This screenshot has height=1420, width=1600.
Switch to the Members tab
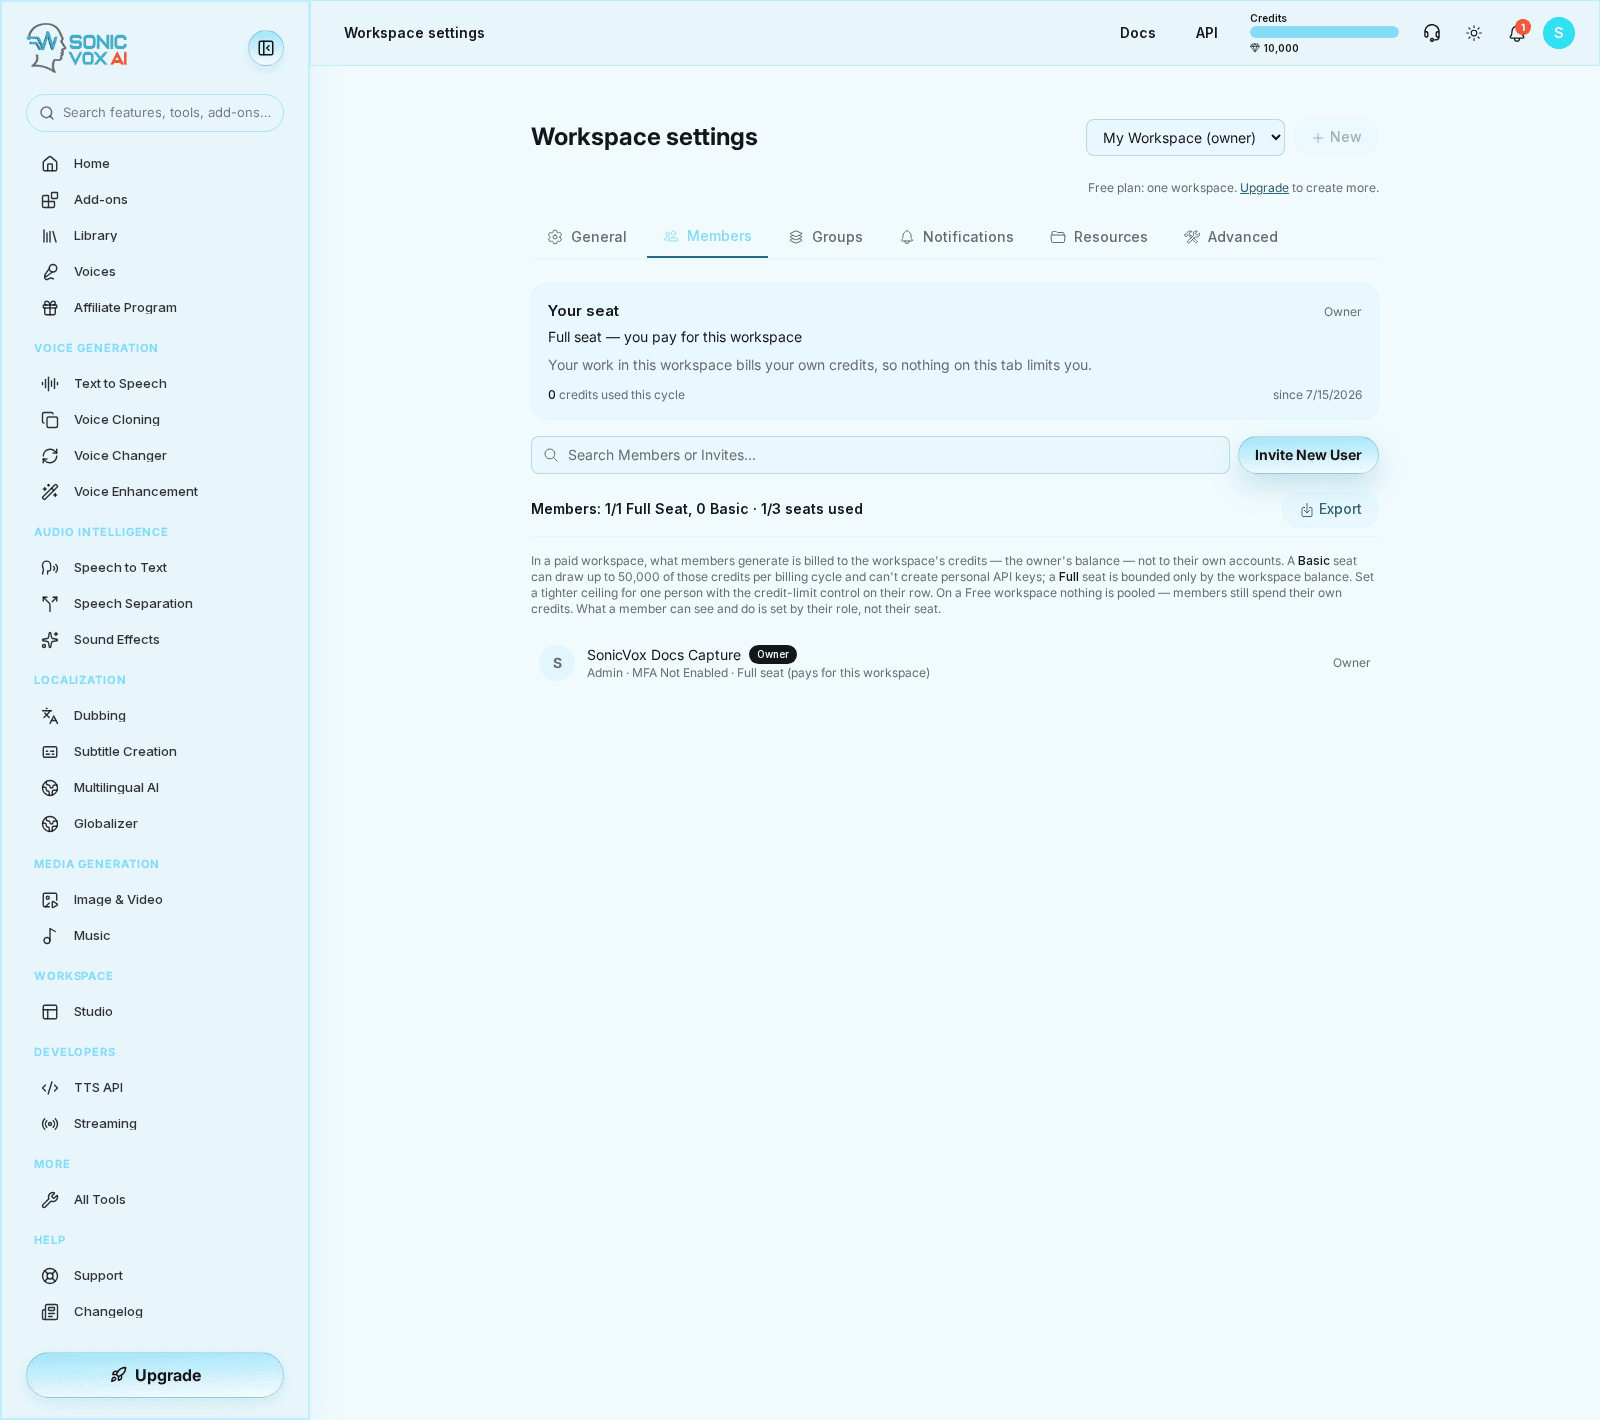coord(707,237)
